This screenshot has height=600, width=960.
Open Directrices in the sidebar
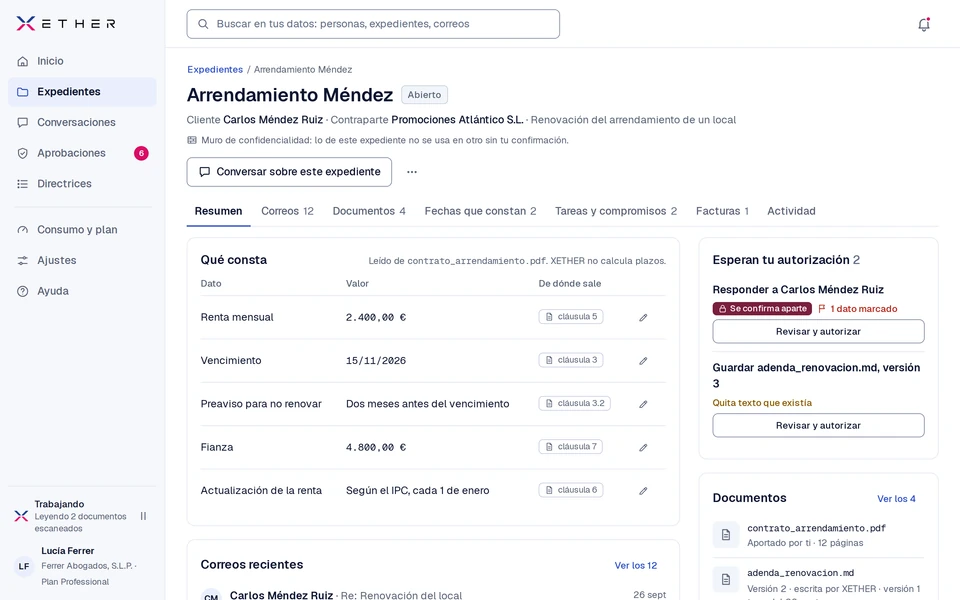pos(82,184)
